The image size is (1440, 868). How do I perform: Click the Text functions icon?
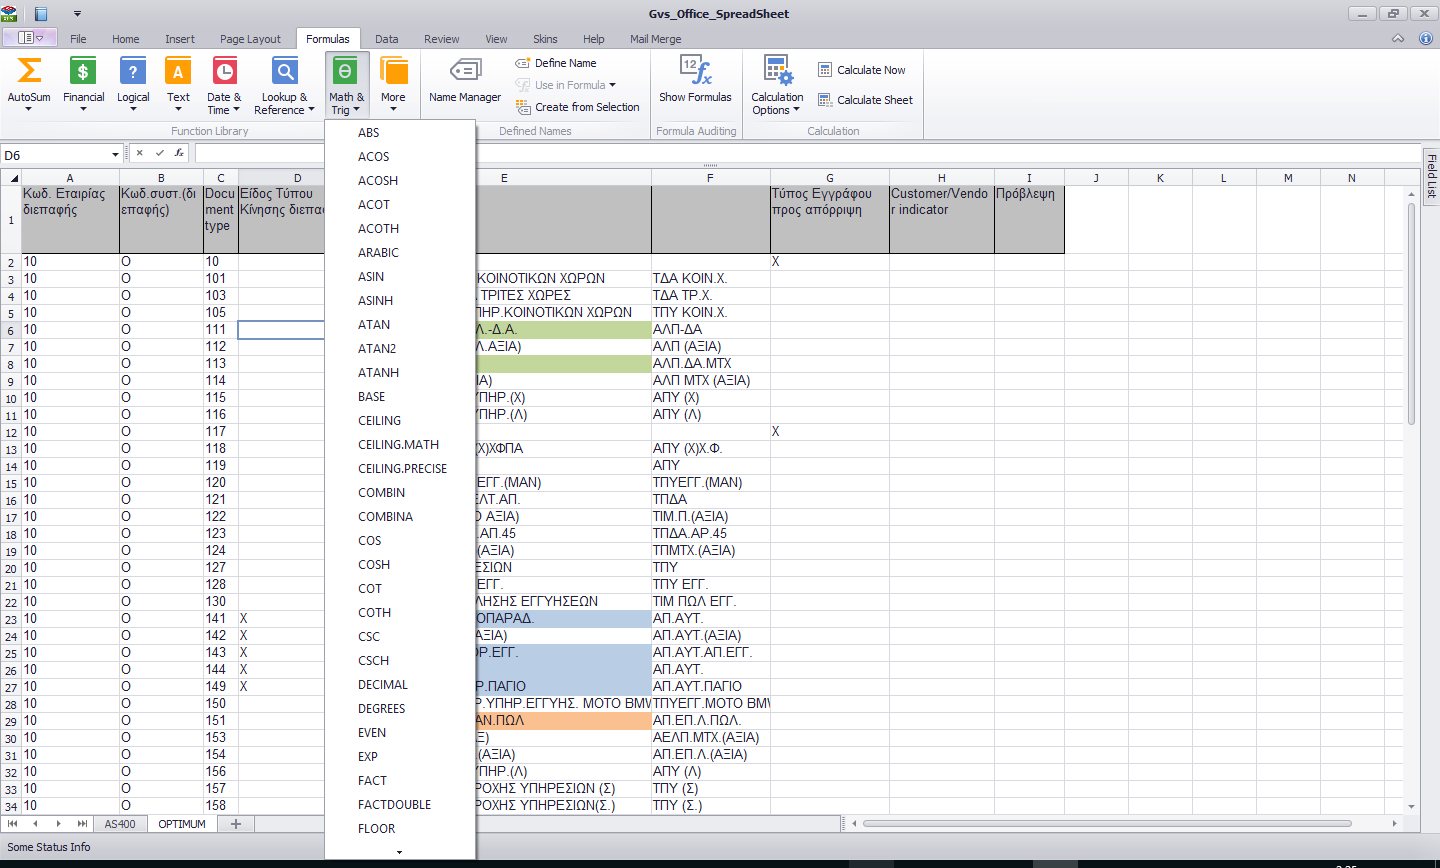click(x=178, y=82)
